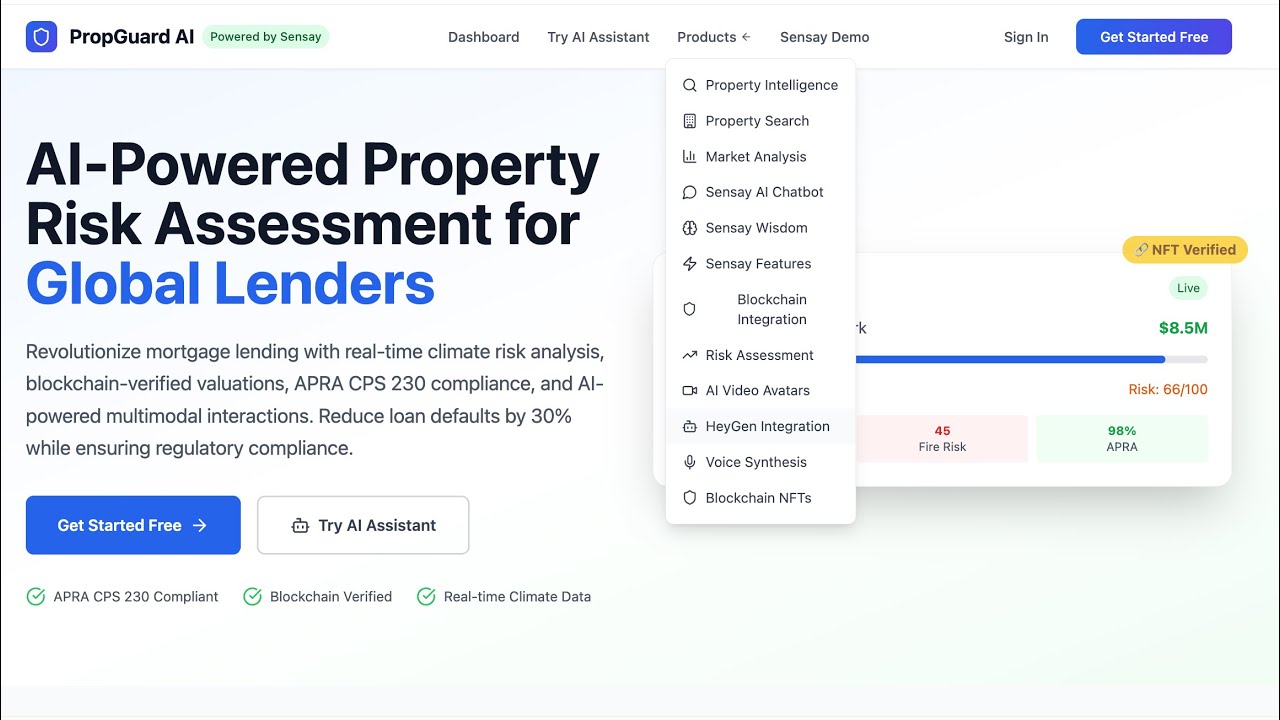Choose HeyGen Integration from the menu
This screenshot has width=1280, height=720.
pyautogui.click(x=761, y=426)
